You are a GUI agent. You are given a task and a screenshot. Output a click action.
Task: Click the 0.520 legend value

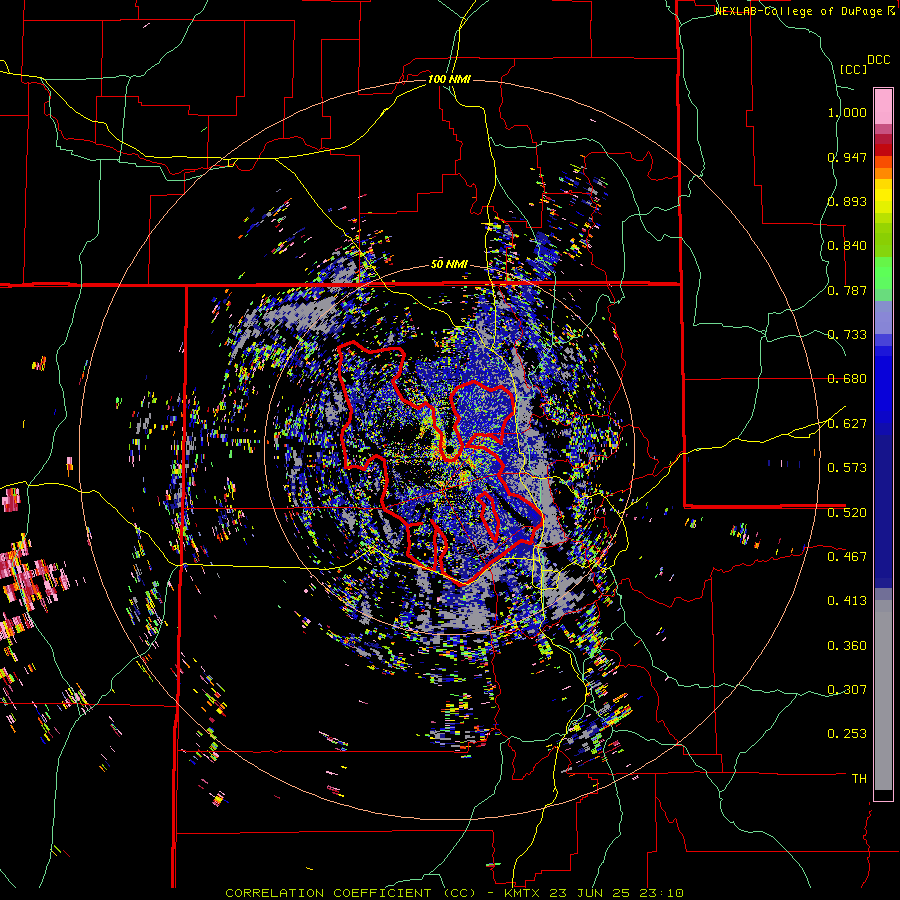[847, 513]
